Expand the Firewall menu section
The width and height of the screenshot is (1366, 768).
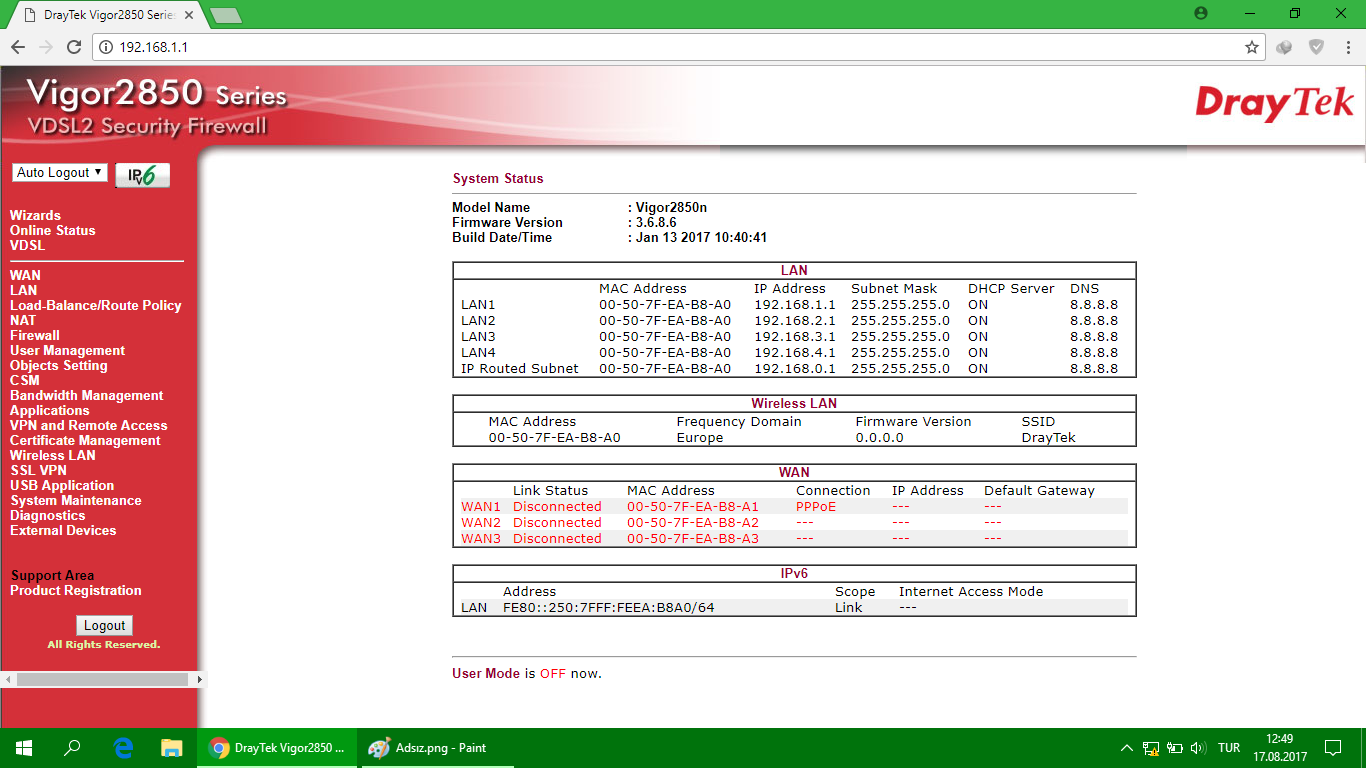[35, 335]
